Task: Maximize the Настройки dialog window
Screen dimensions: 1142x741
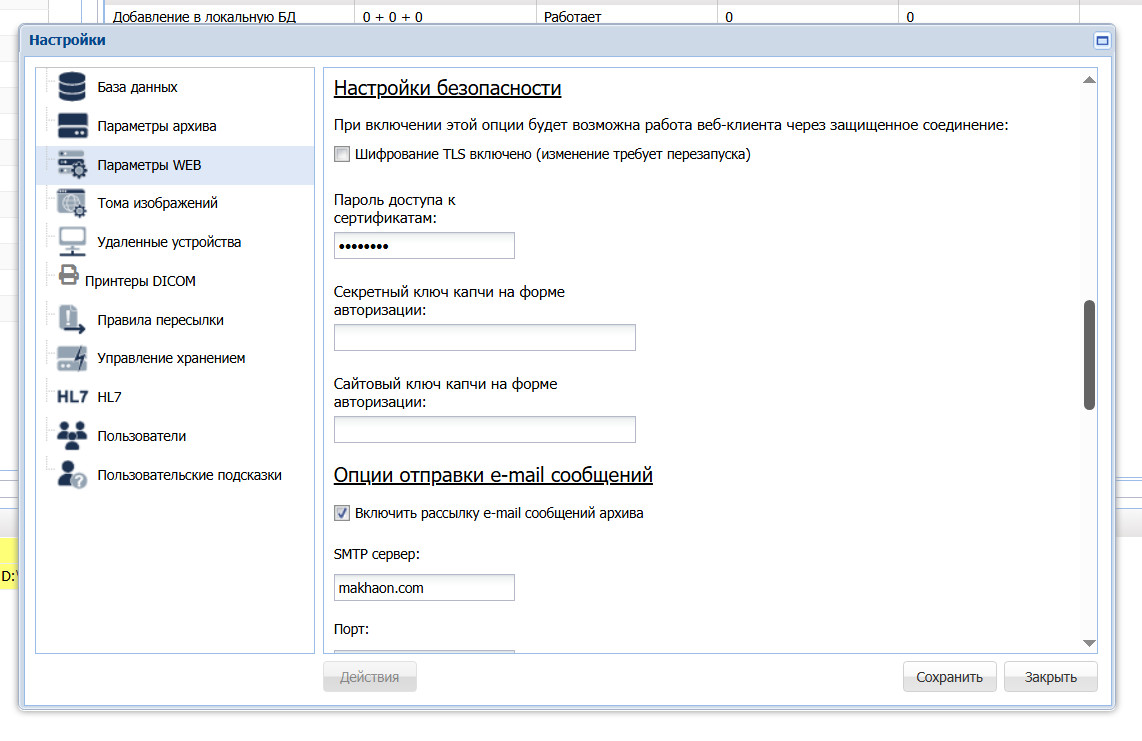Action: 1102,41
